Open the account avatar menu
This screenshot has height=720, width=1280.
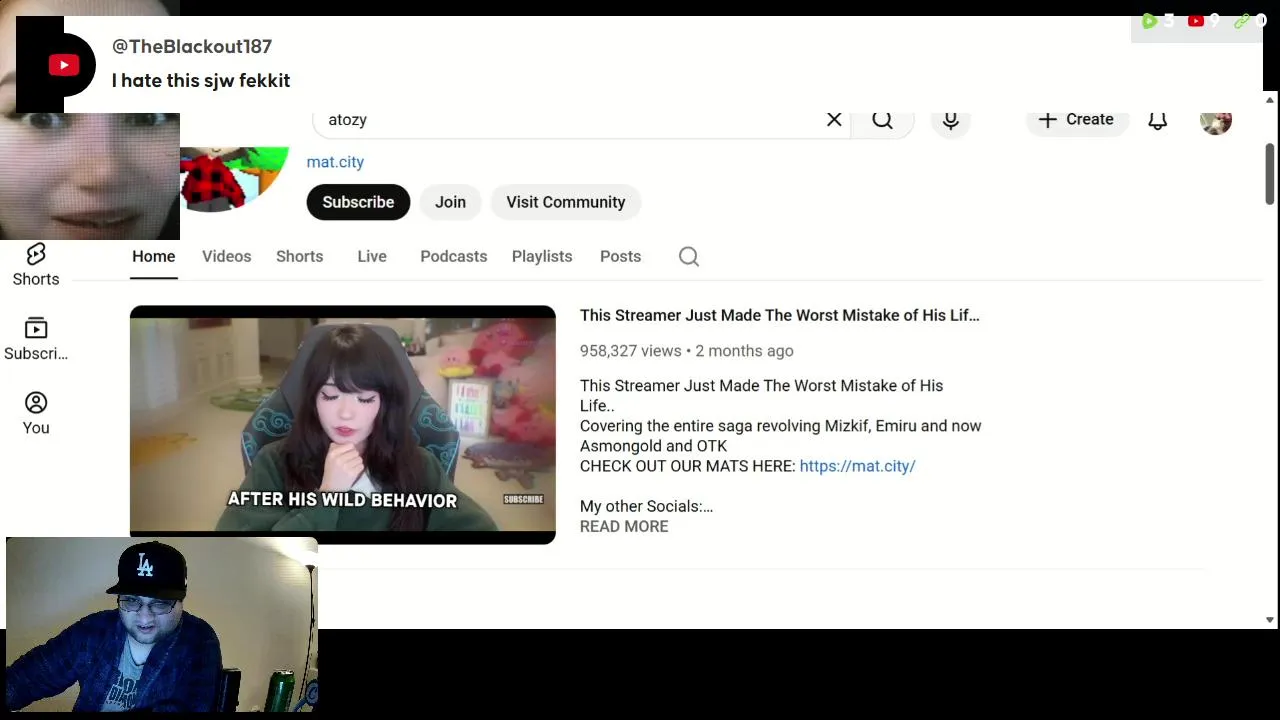1216,121
